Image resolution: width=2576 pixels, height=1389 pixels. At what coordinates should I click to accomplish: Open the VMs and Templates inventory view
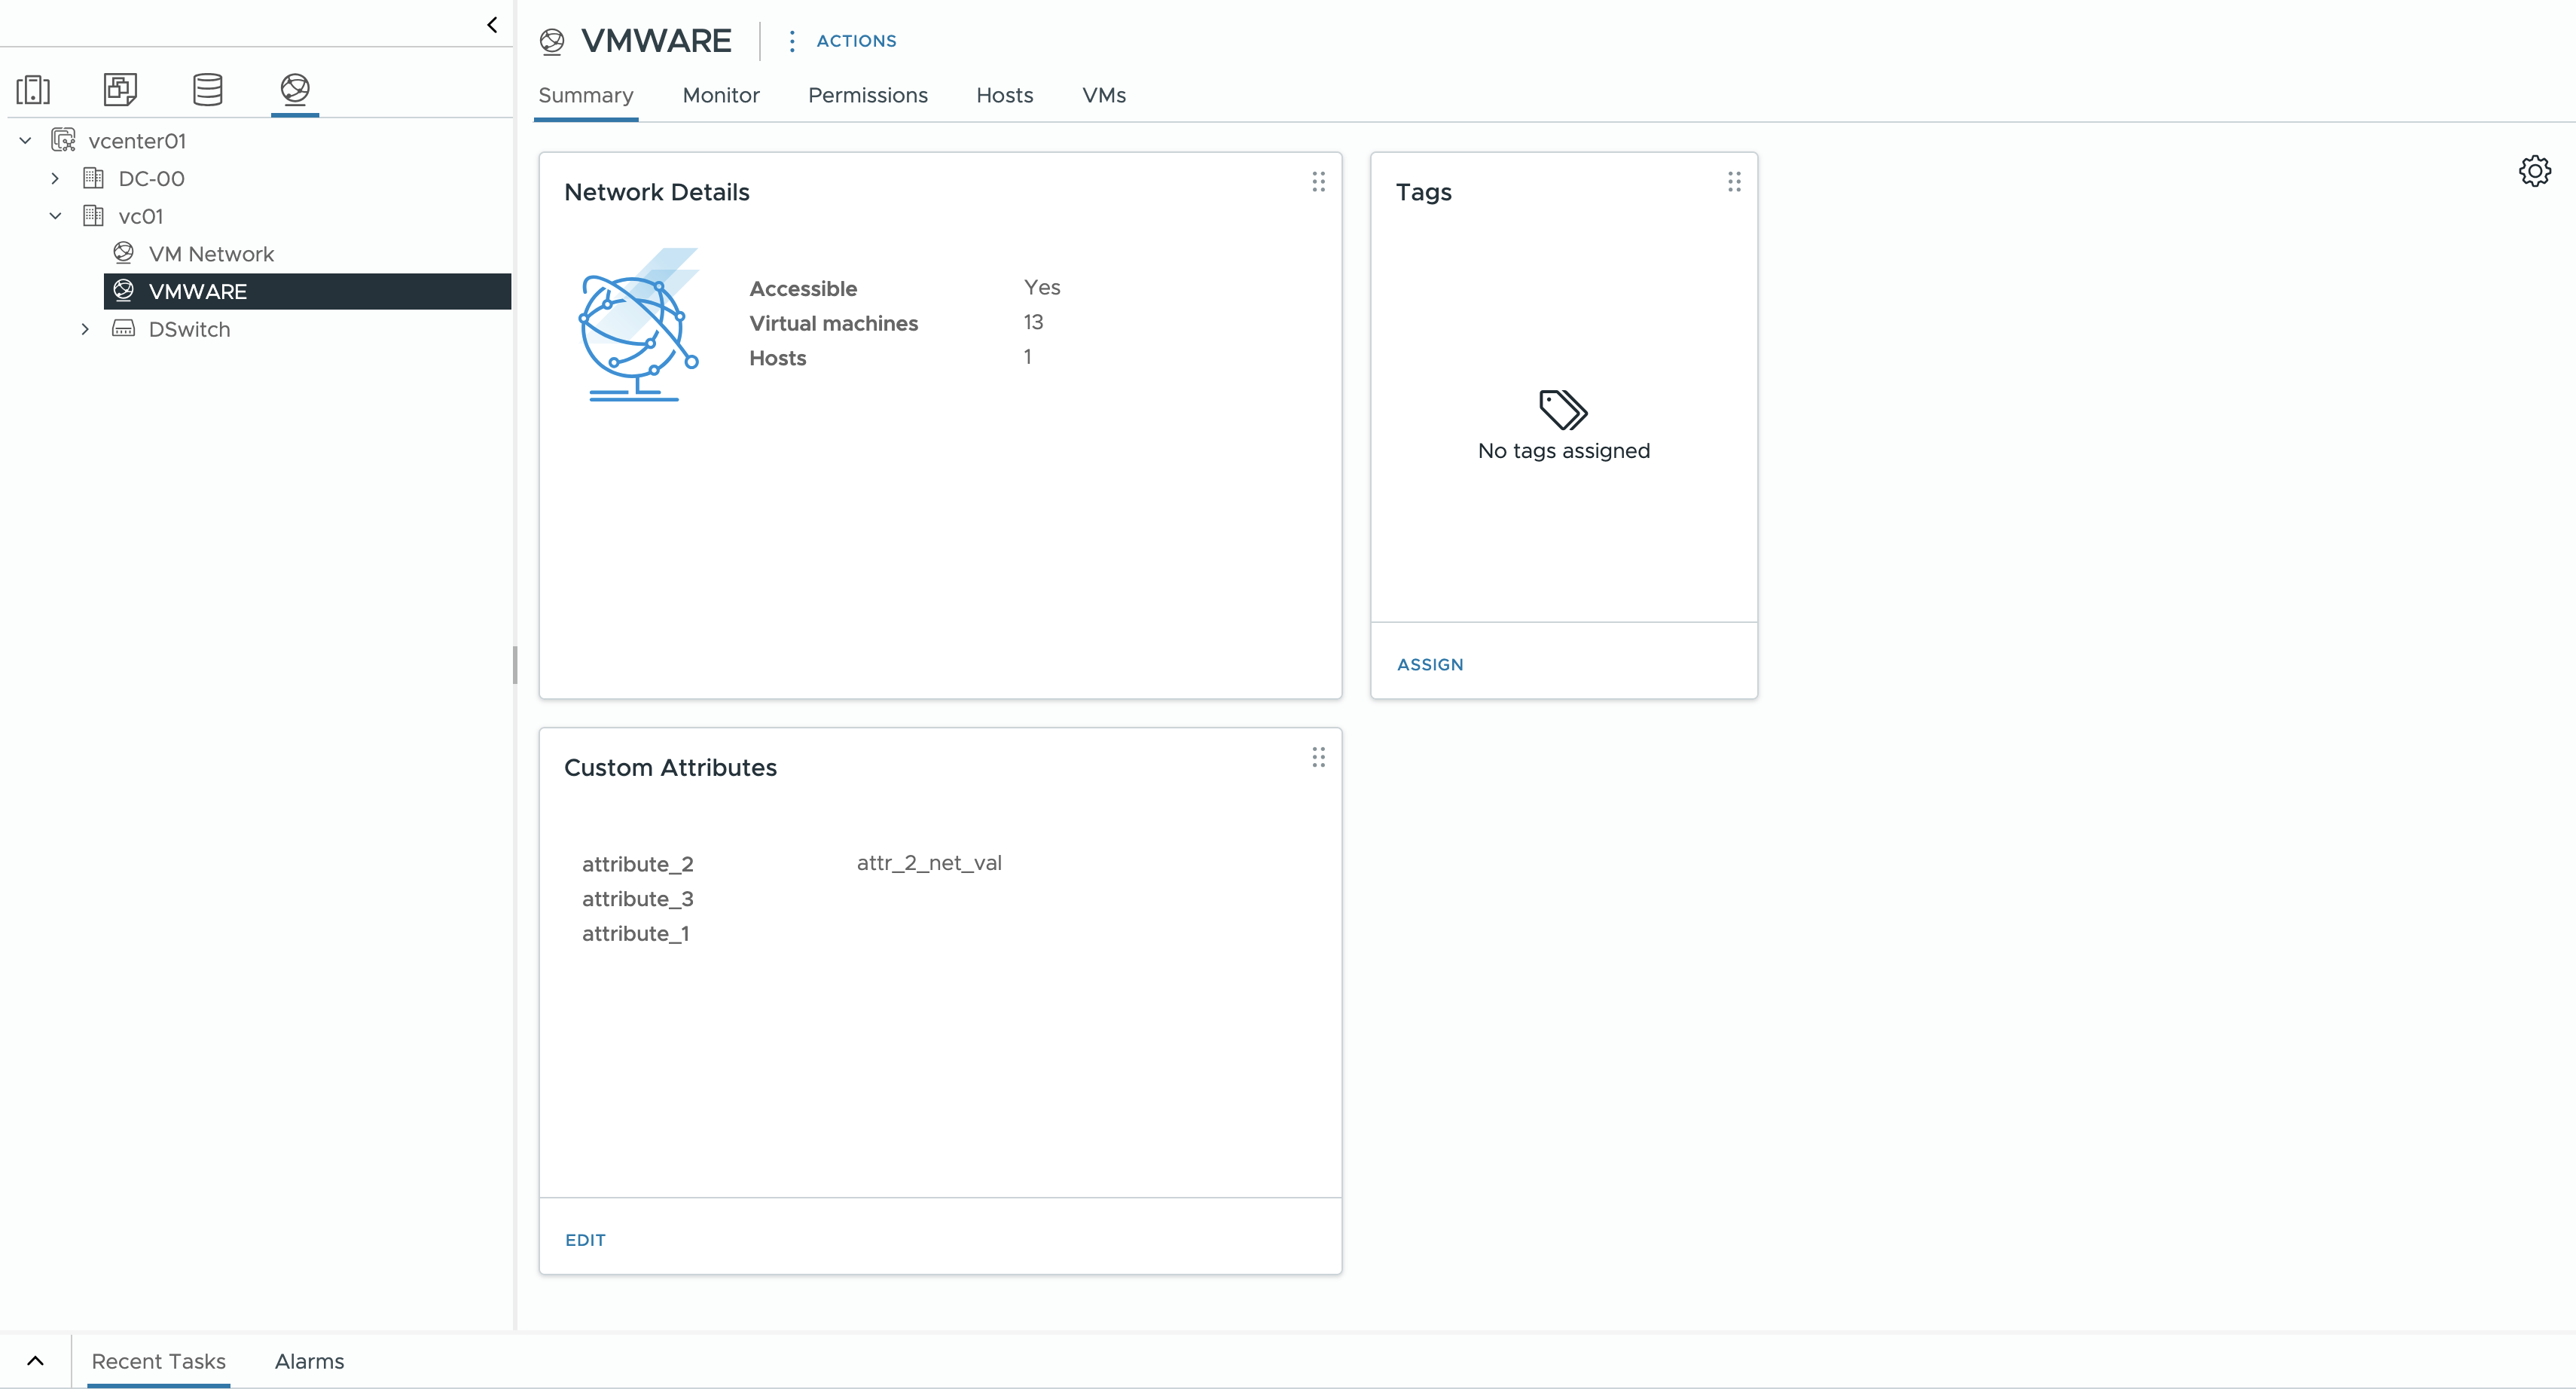pos(120,90)
